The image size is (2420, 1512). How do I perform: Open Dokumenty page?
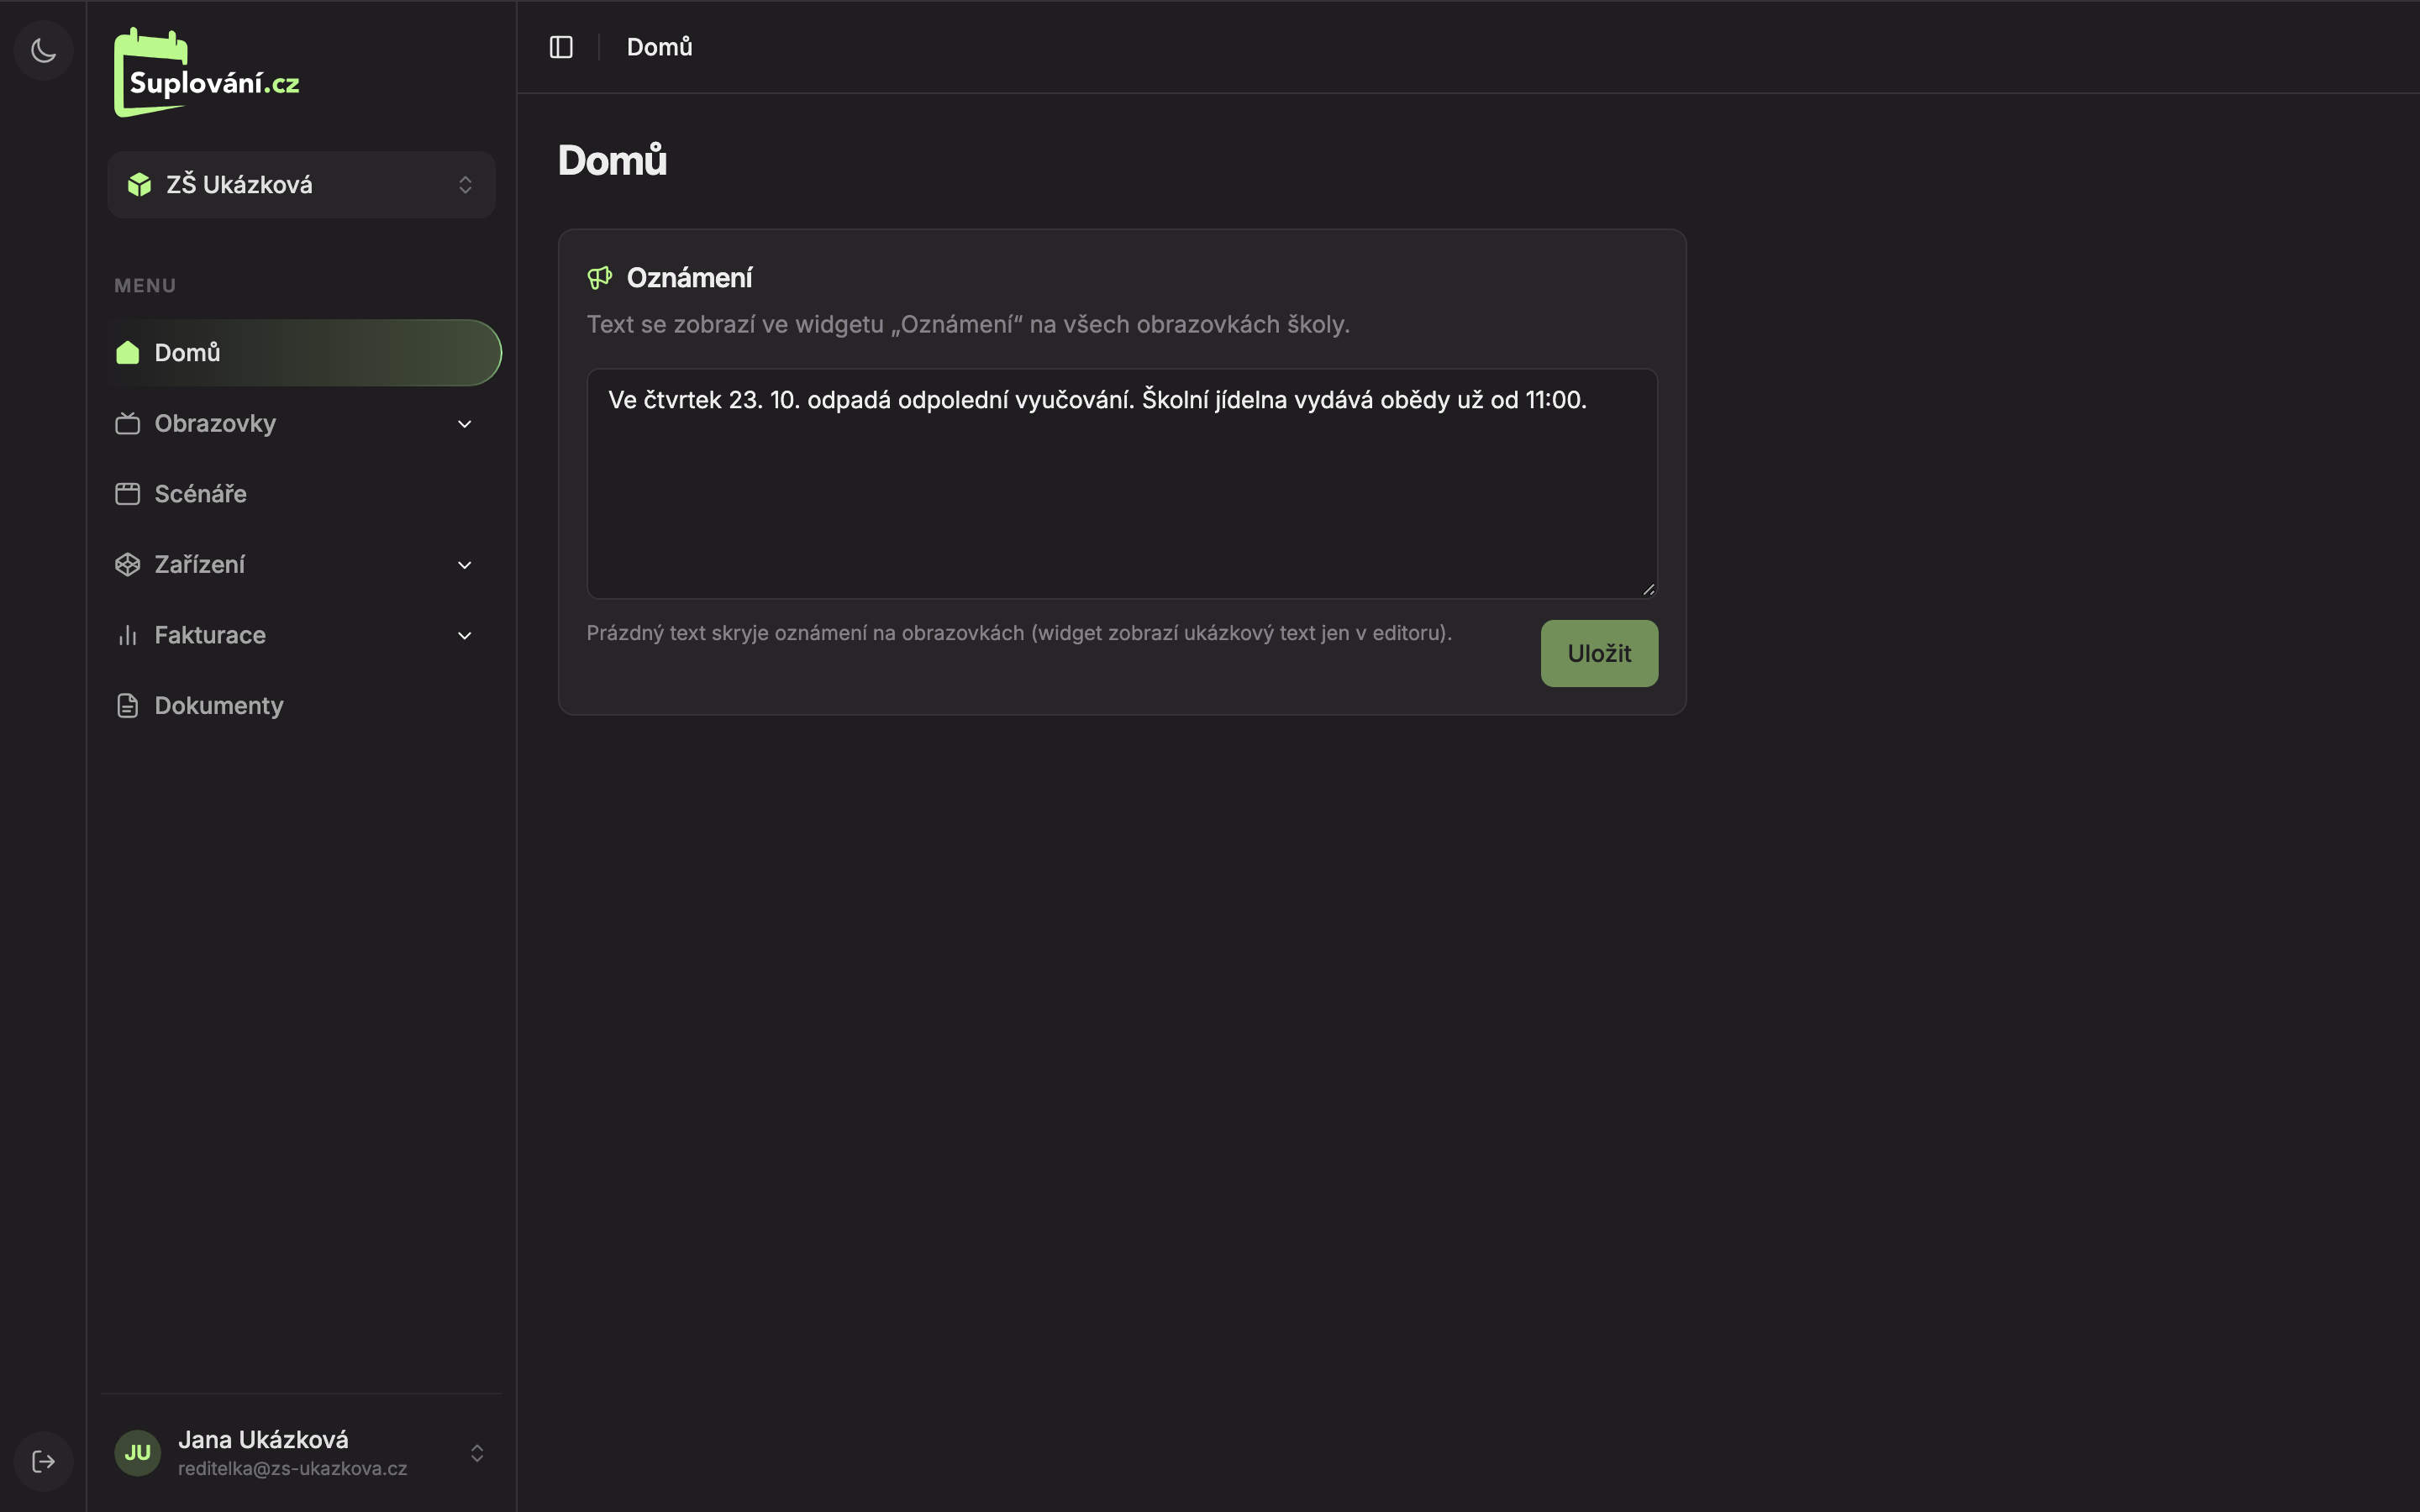point(301,706)
